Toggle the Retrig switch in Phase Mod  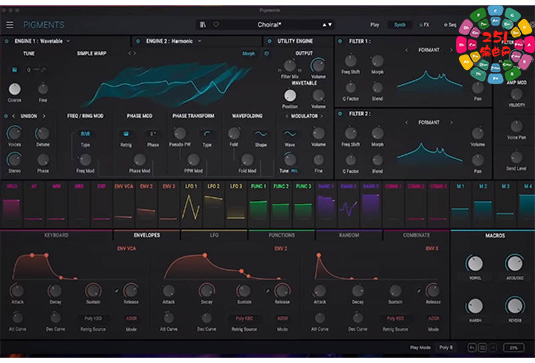pyautogui.click(x=126, y=134)
